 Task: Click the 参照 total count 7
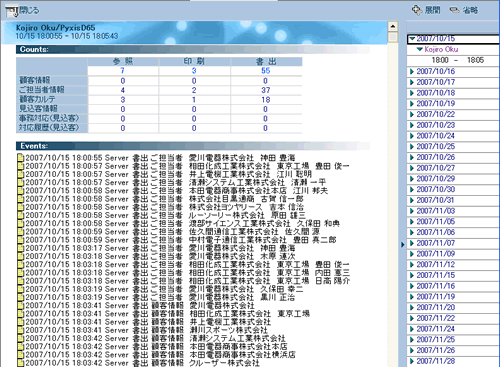coord(122,71)
